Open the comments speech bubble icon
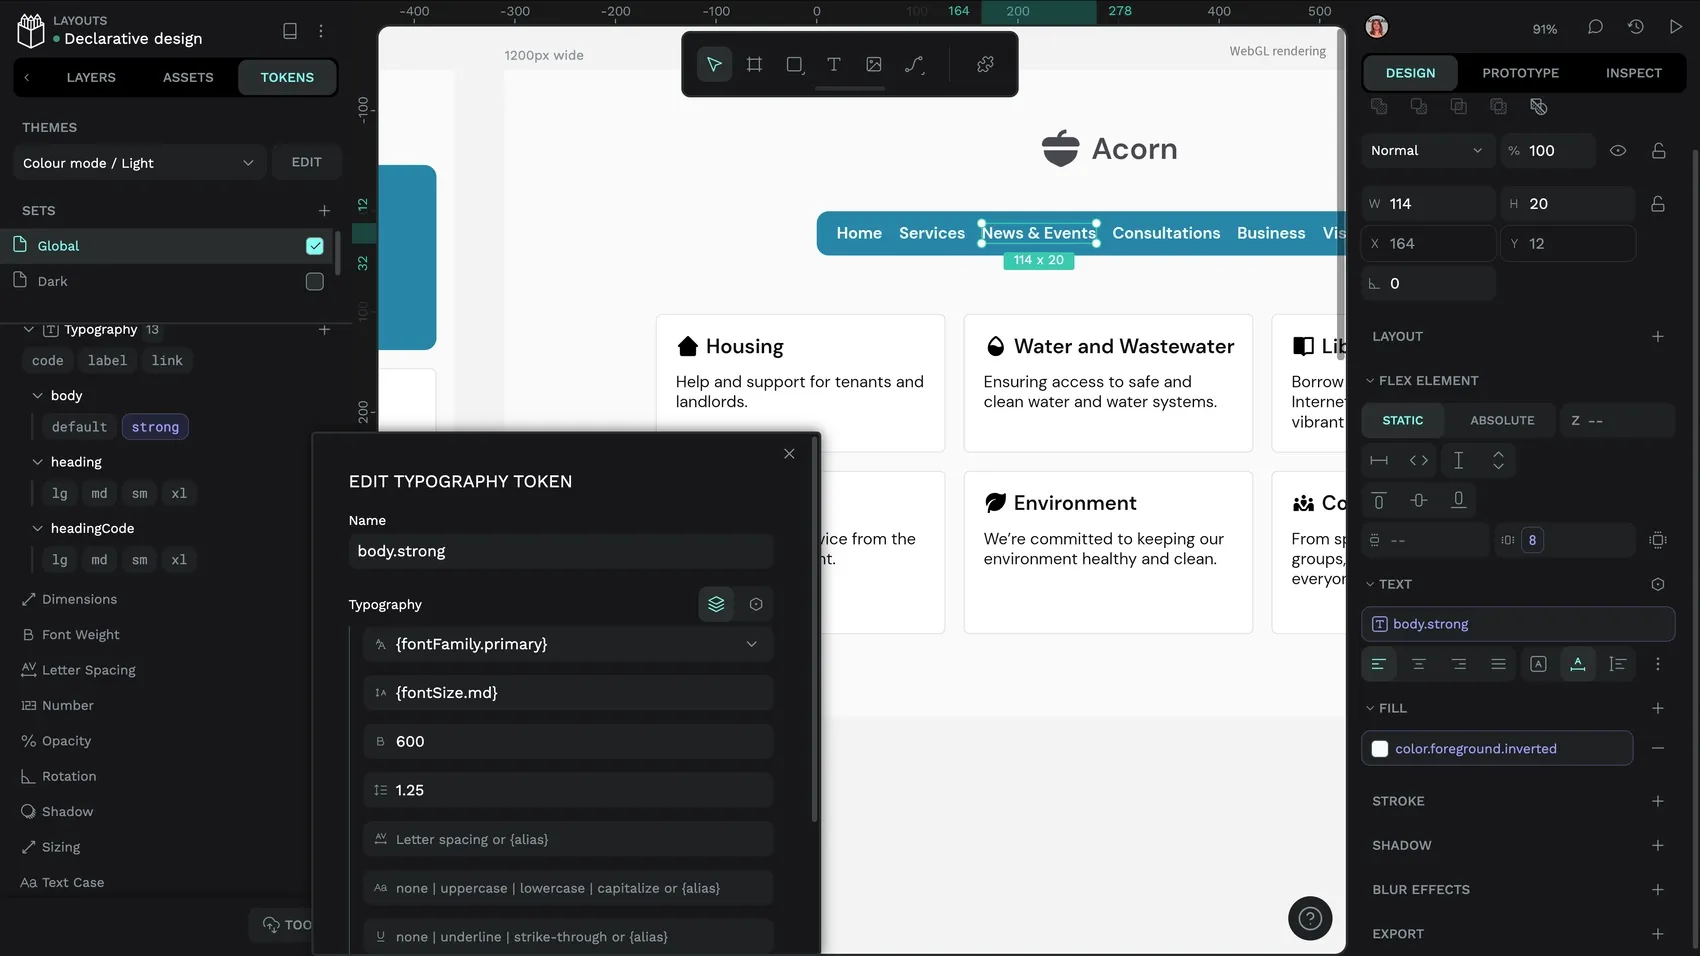This screenshot has width=1700, height=956. point(1595,27)
